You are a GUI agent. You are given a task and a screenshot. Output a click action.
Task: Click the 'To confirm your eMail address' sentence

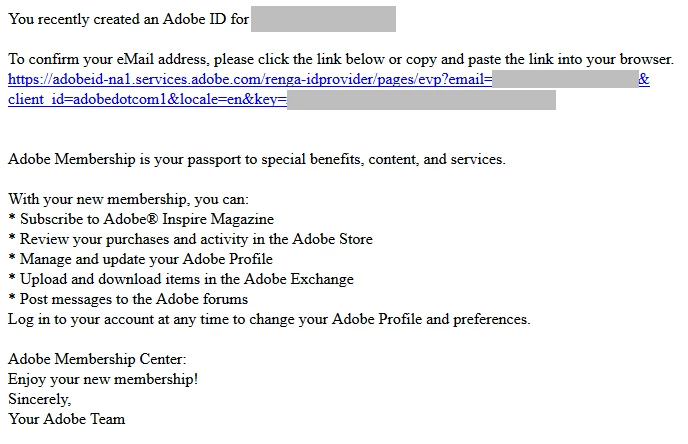click(341, 59)
